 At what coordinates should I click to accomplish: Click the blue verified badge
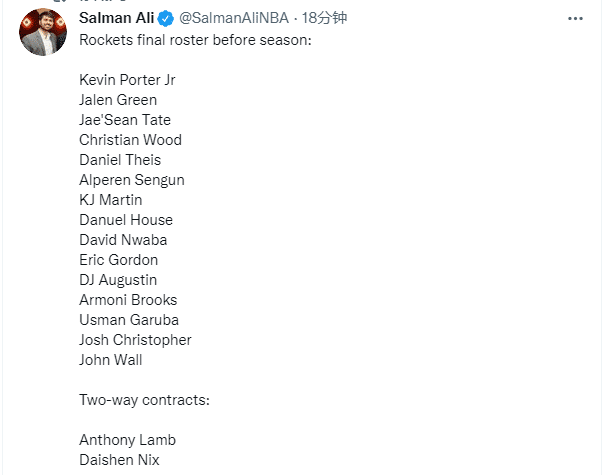coord(165,19)
